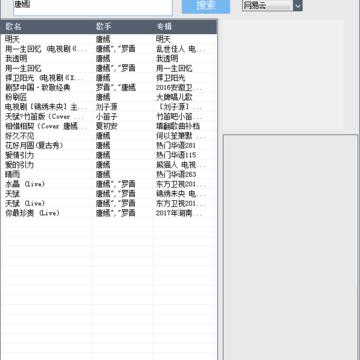Select the song 天赋?竹笛版 (Cover… row
Screen dimensions: 360x360
coord(44,116)
